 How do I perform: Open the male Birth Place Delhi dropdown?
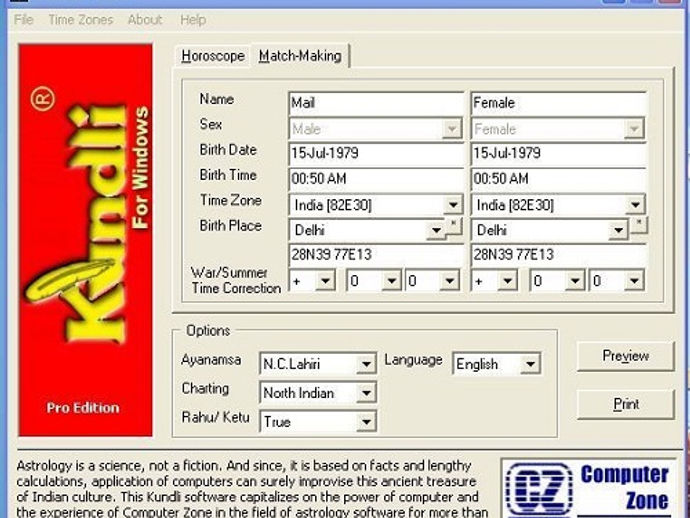pos(367,230)
